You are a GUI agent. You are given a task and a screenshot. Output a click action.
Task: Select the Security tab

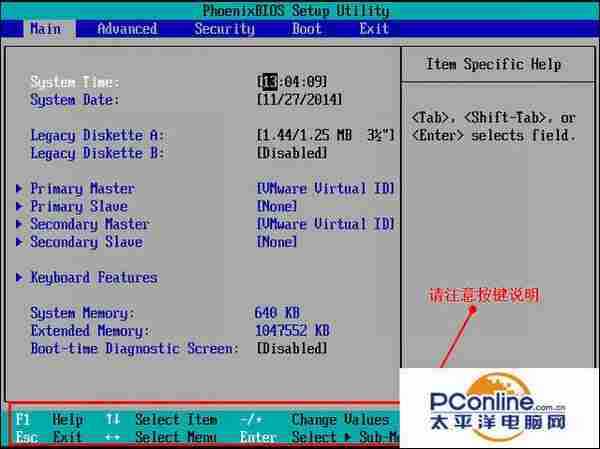click(224, 29)
